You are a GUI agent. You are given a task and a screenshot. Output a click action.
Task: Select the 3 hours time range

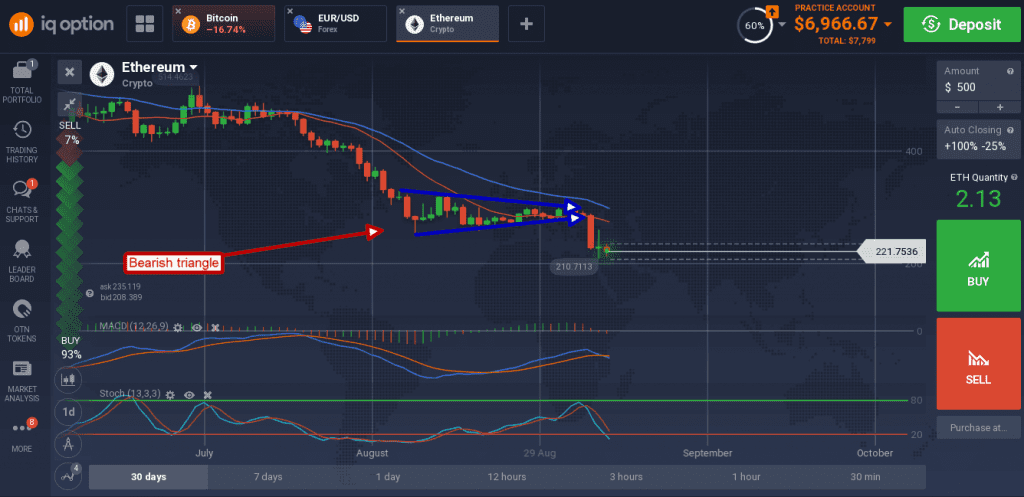[626, 477]
